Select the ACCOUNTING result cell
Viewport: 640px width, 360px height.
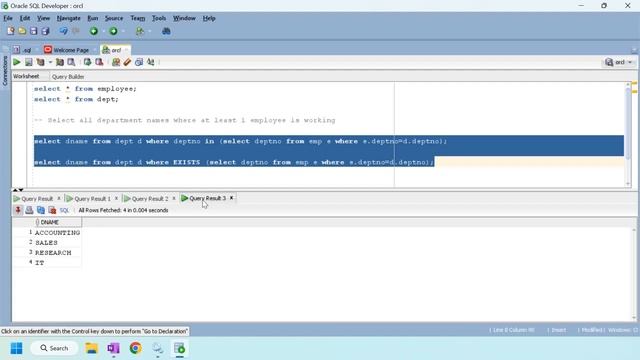58,233
